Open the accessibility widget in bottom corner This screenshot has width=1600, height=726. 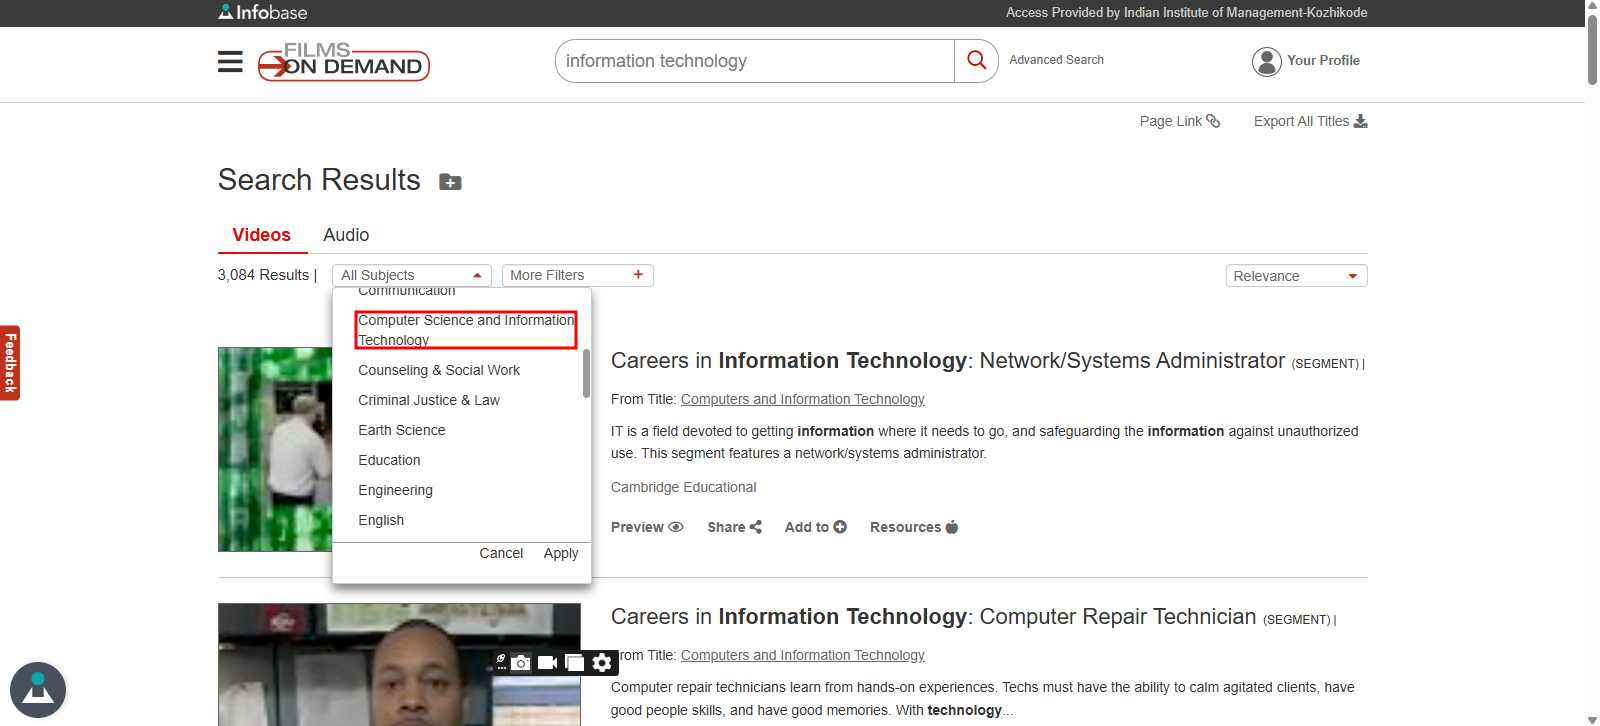click(x=38, y=690)
